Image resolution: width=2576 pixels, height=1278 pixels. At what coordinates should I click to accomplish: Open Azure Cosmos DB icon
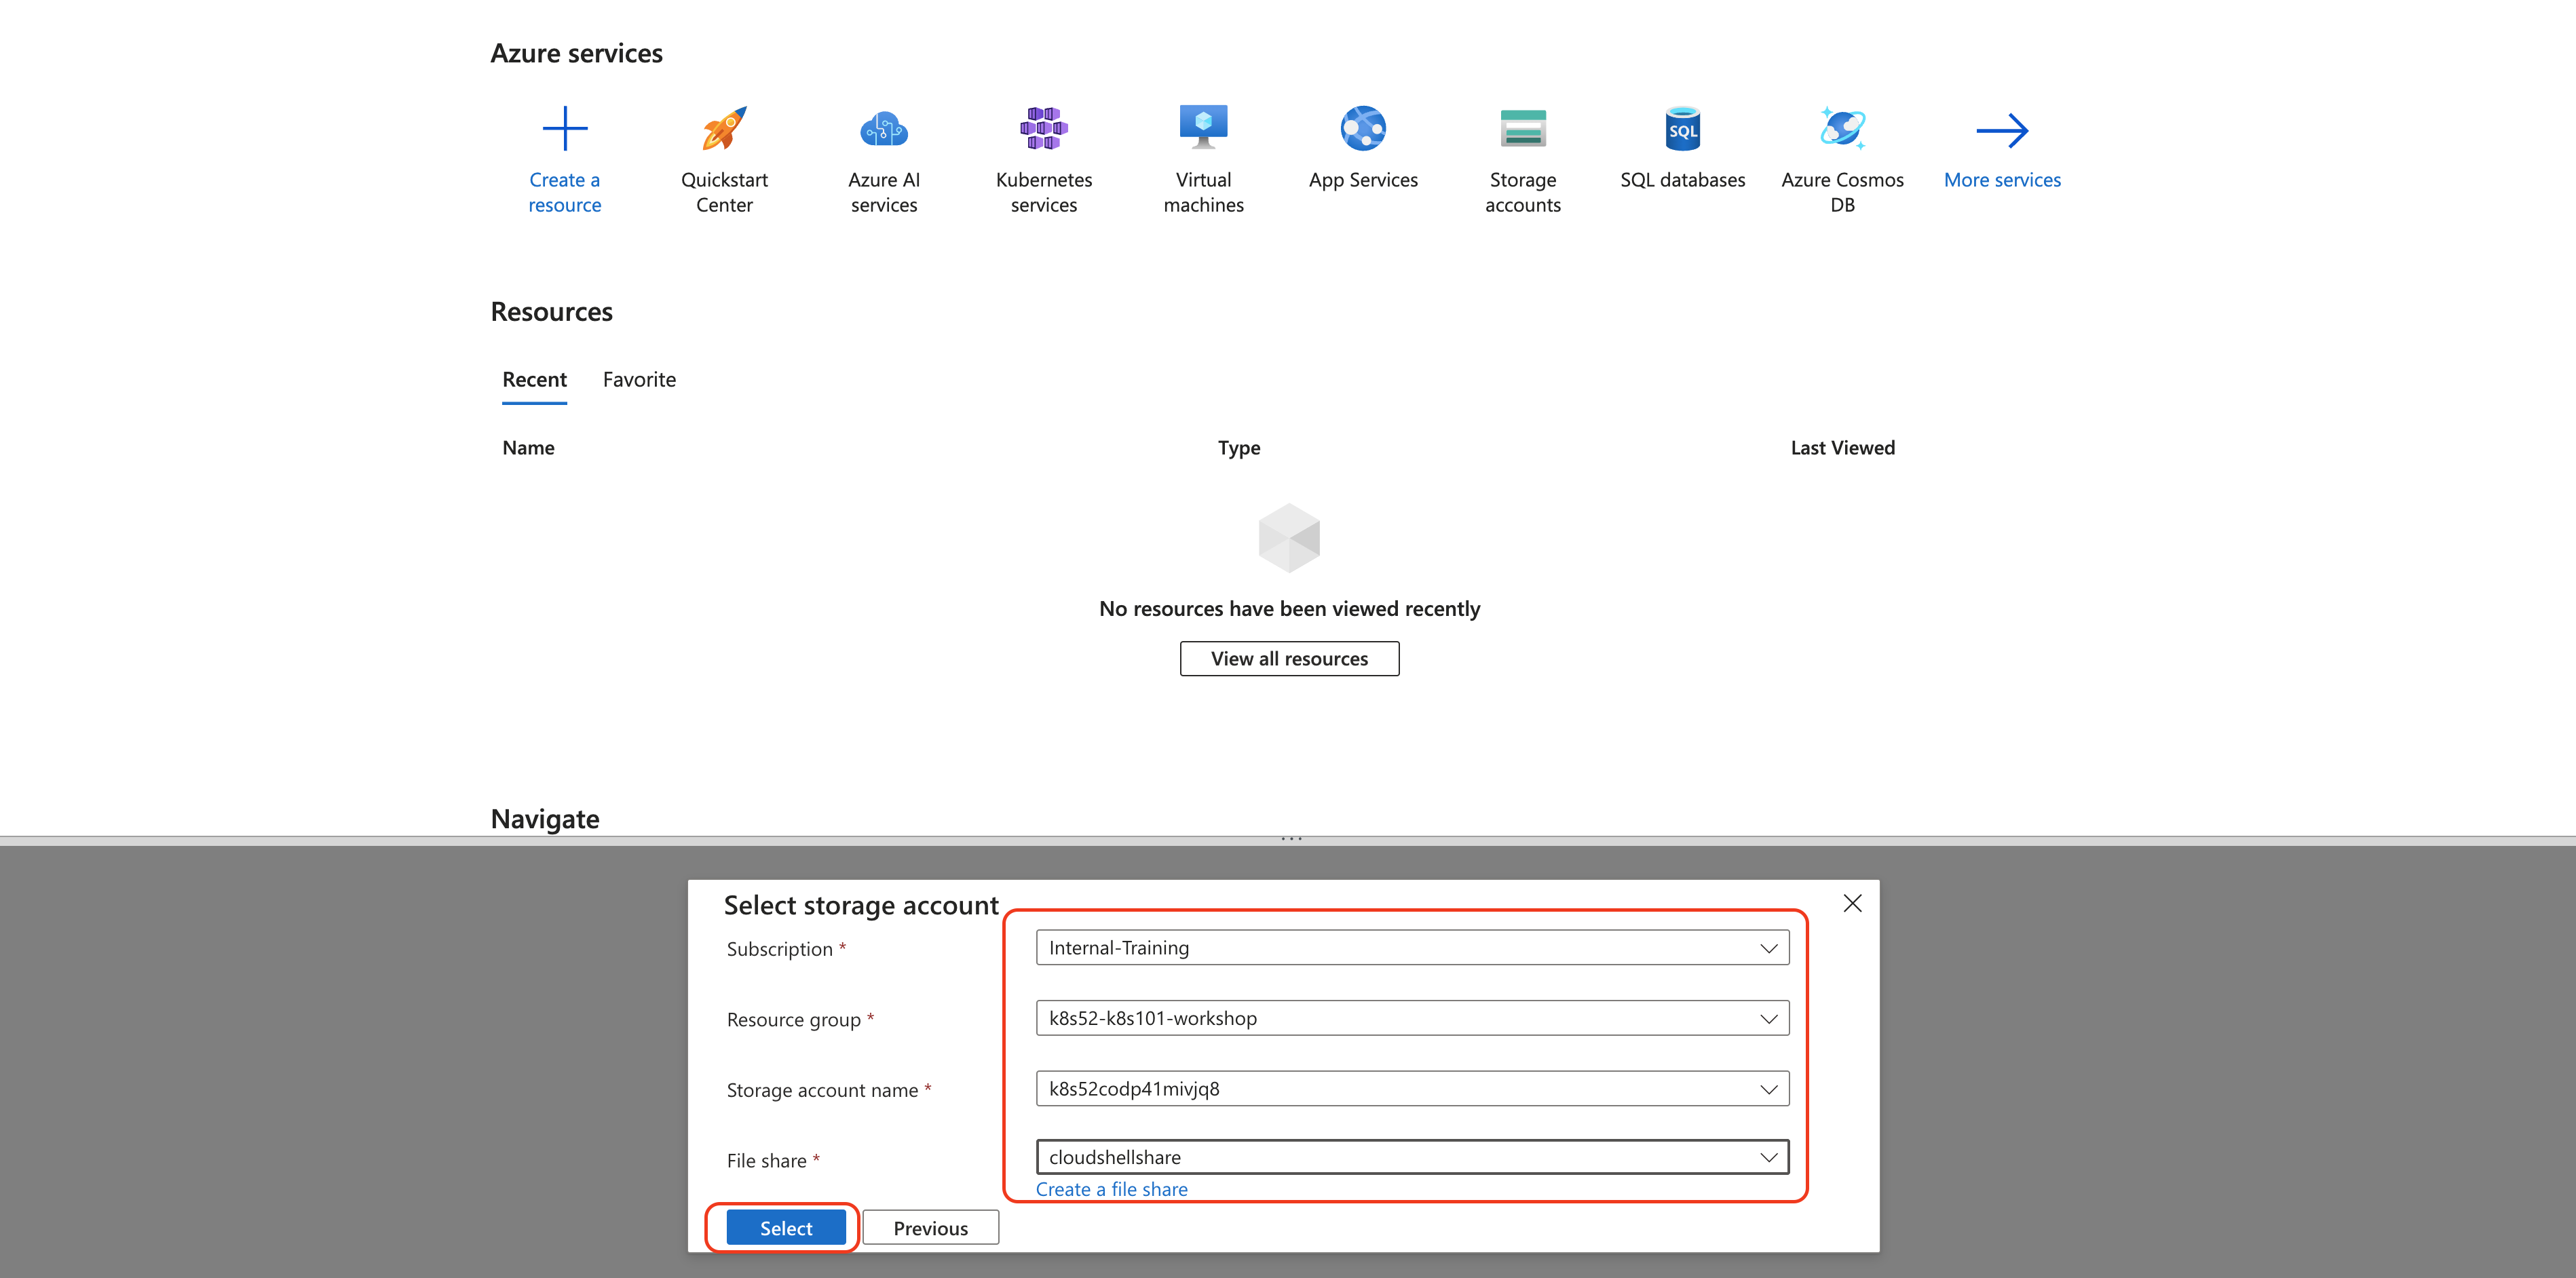pos(1842,129)
